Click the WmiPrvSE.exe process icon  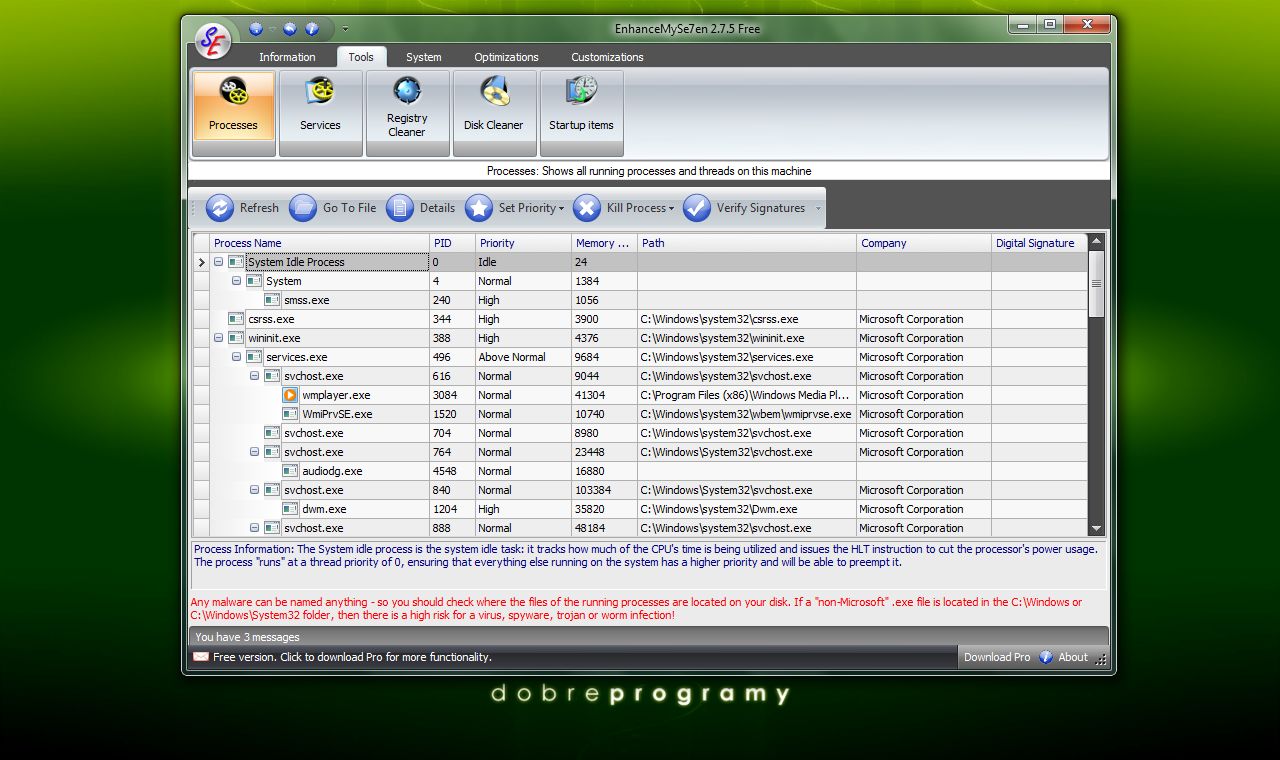click(x=290, y=414)
